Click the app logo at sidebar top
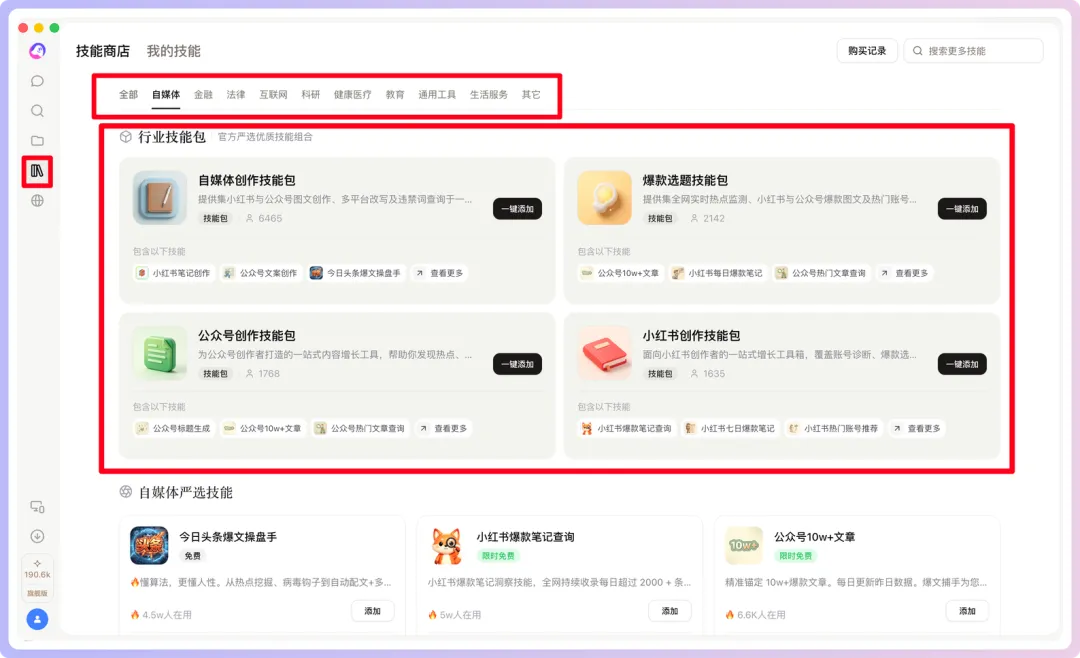 pos(37,51)
